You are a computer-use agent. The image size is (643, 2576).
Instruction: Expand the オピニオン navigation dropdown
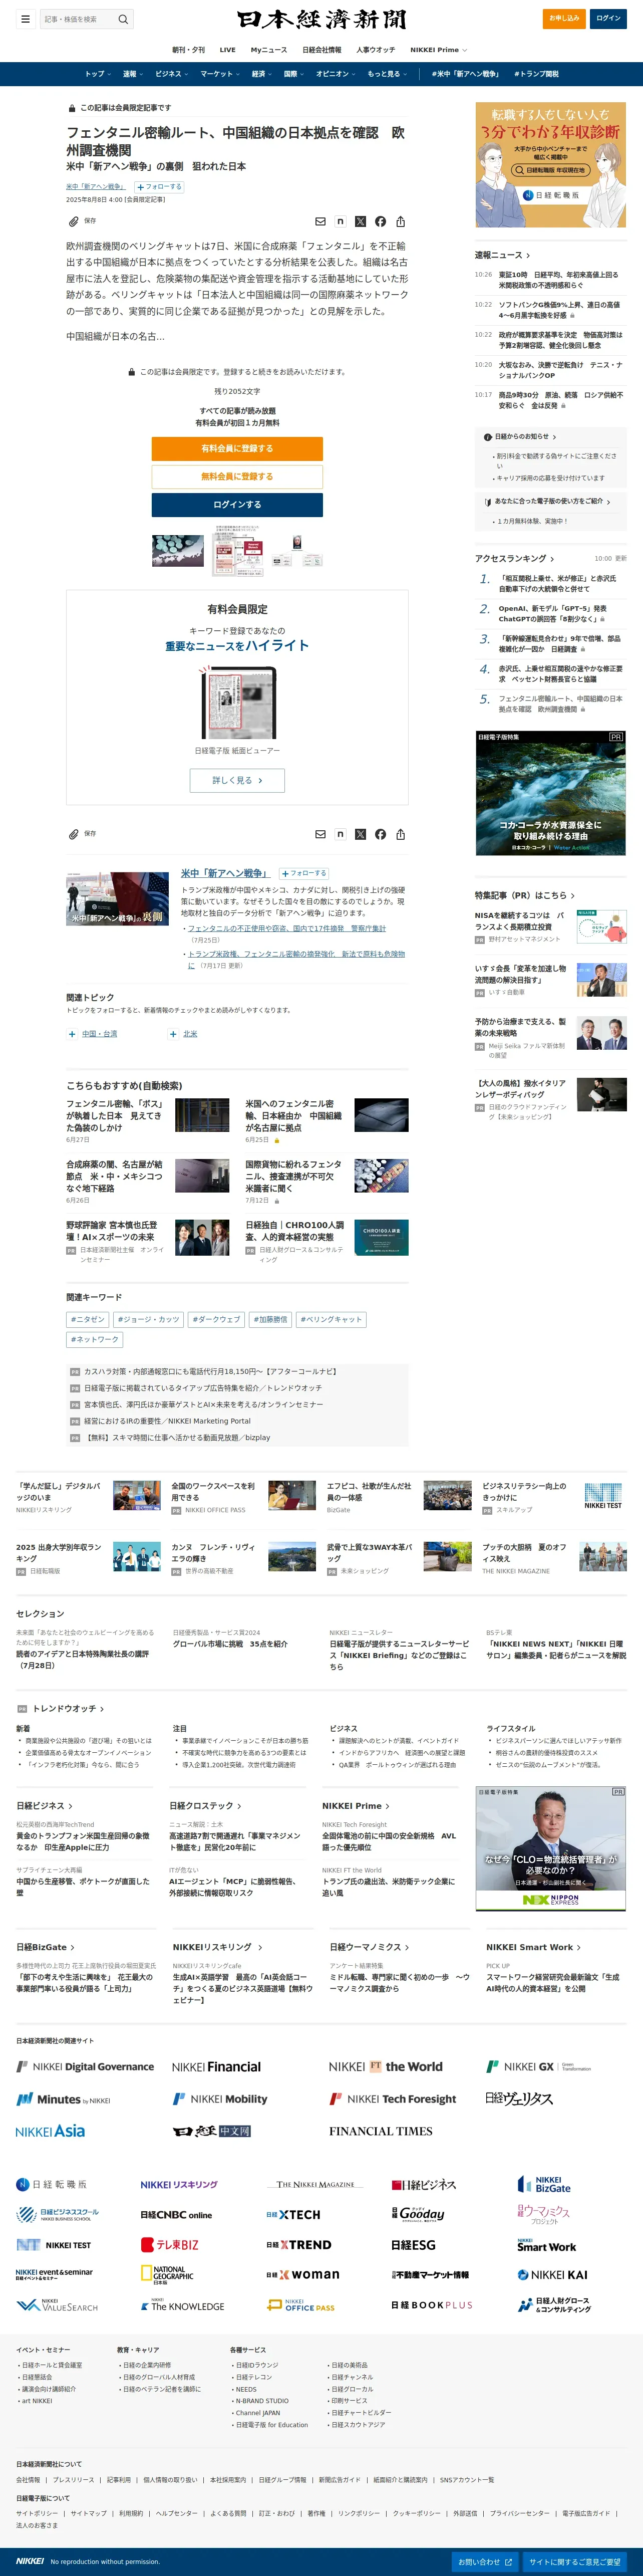335,74
